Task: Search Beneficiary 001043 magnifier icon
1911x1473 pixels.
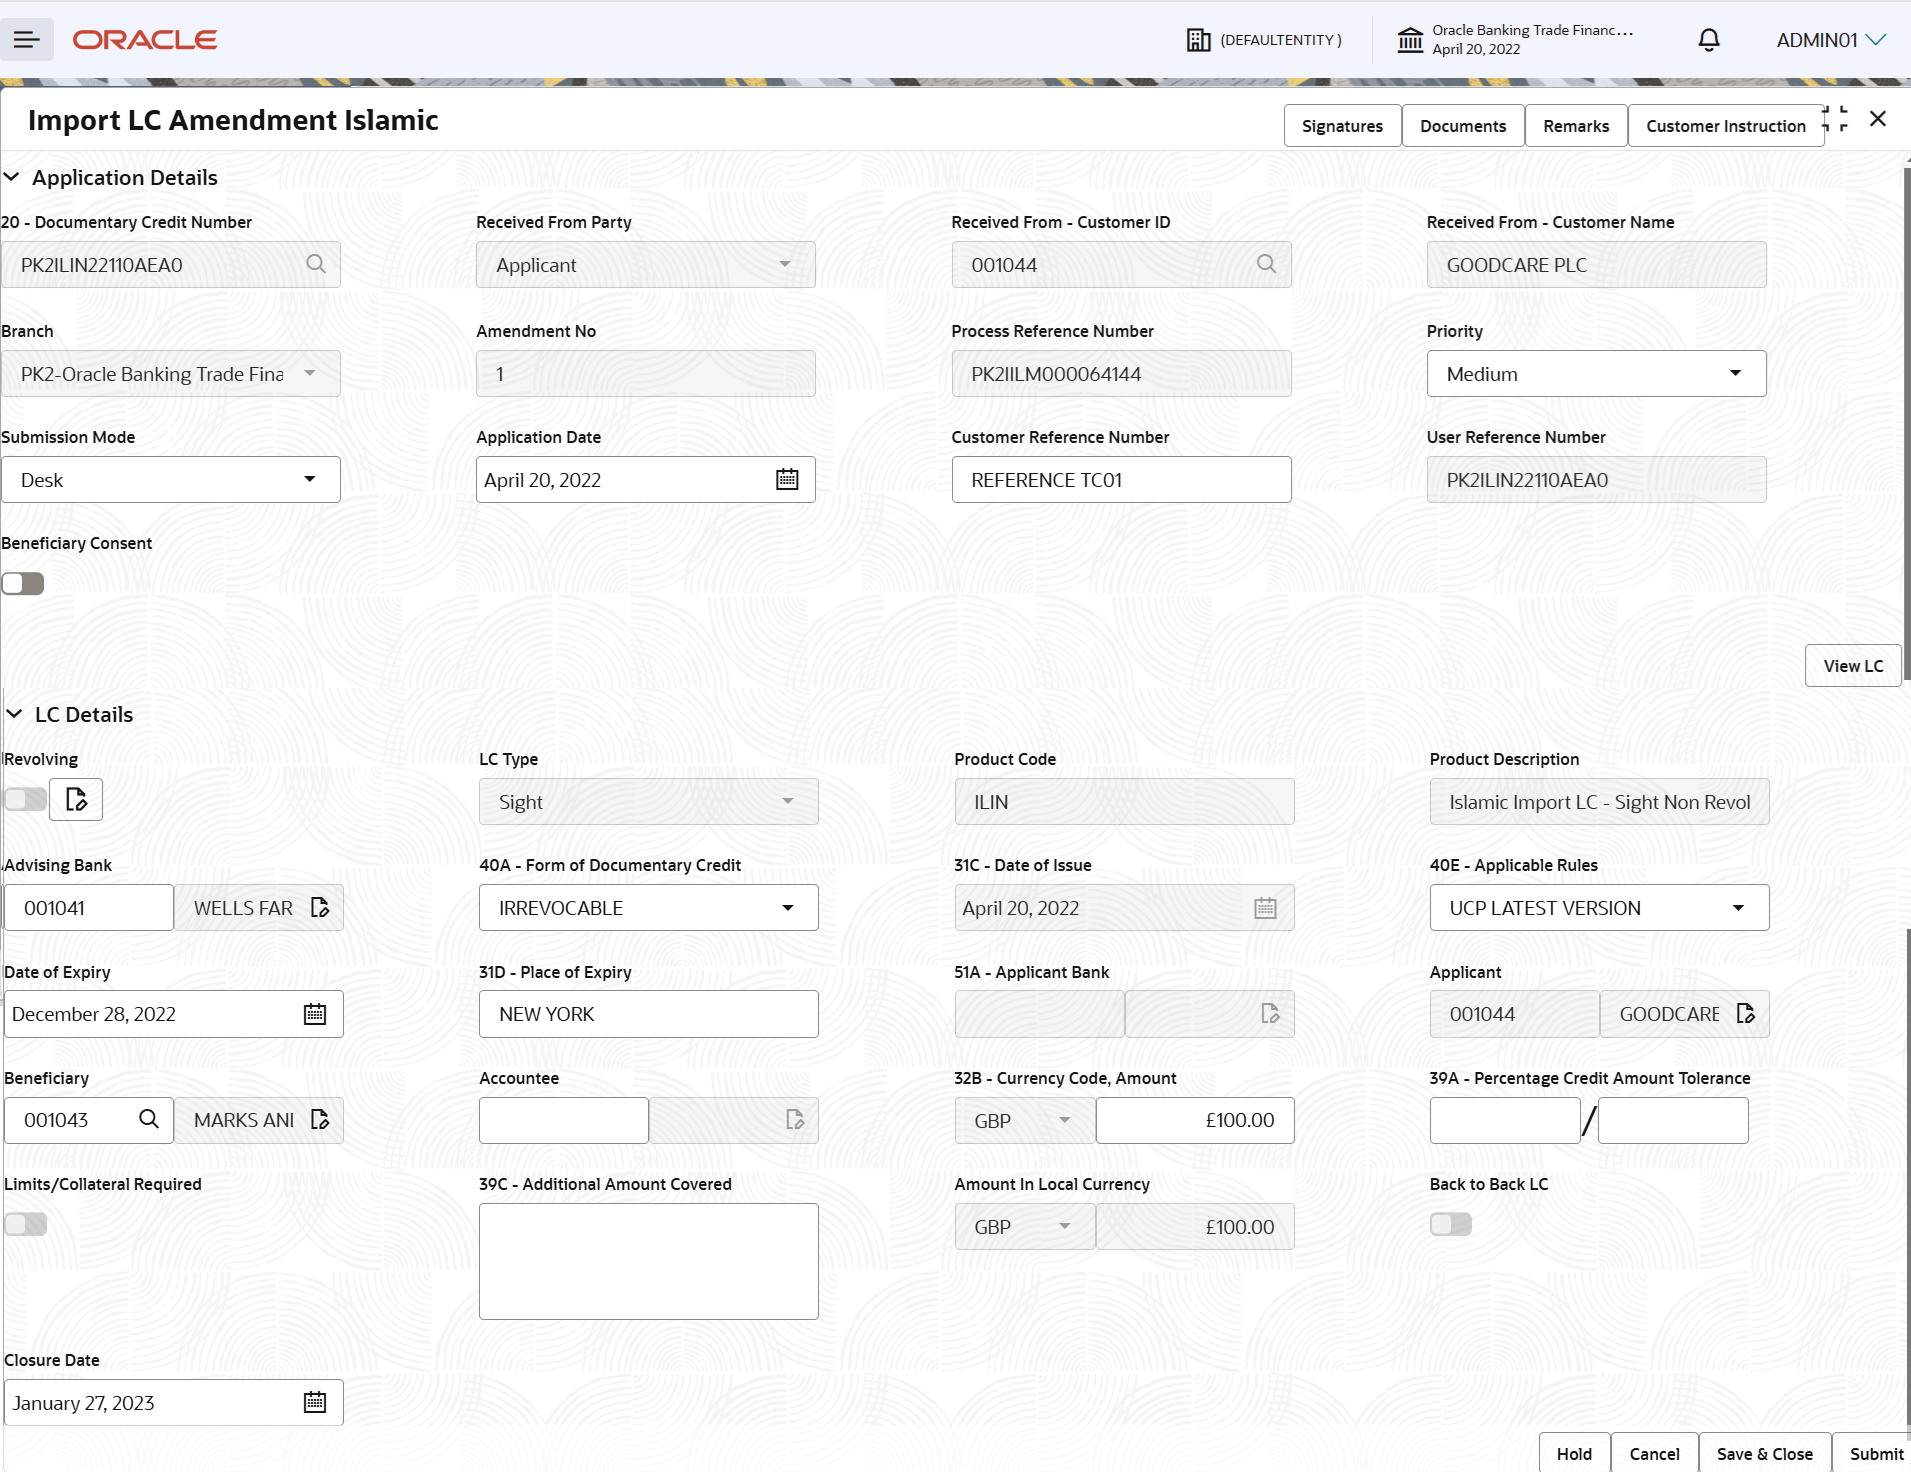Action: coord(149,1119)
